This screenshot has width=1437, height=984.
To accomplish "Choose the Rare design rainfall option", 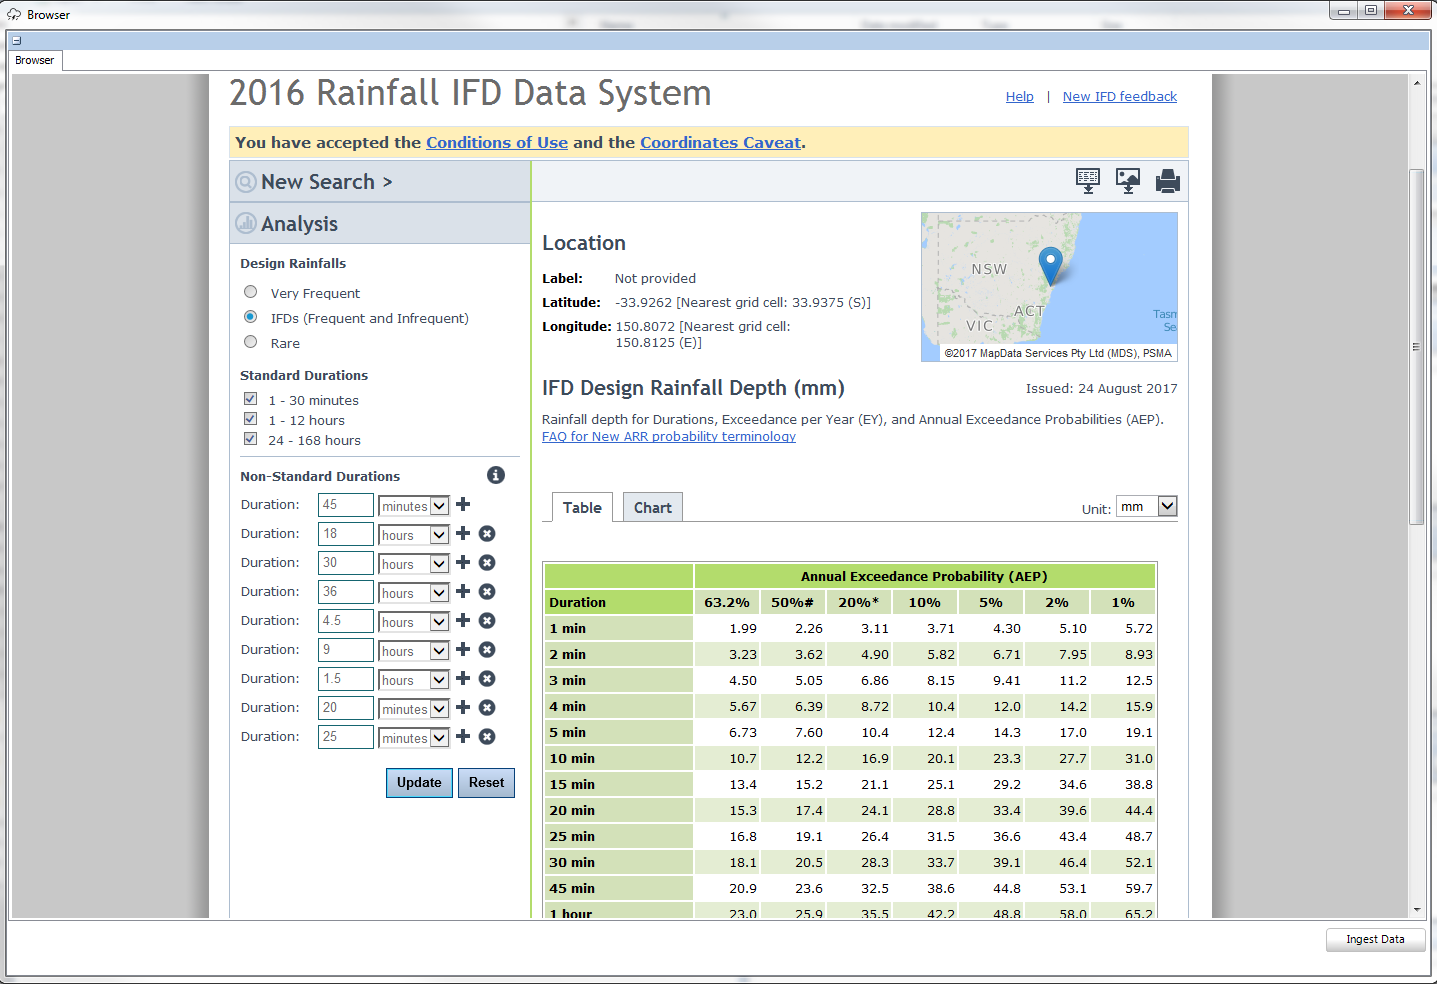I will [x=251, y=342].
